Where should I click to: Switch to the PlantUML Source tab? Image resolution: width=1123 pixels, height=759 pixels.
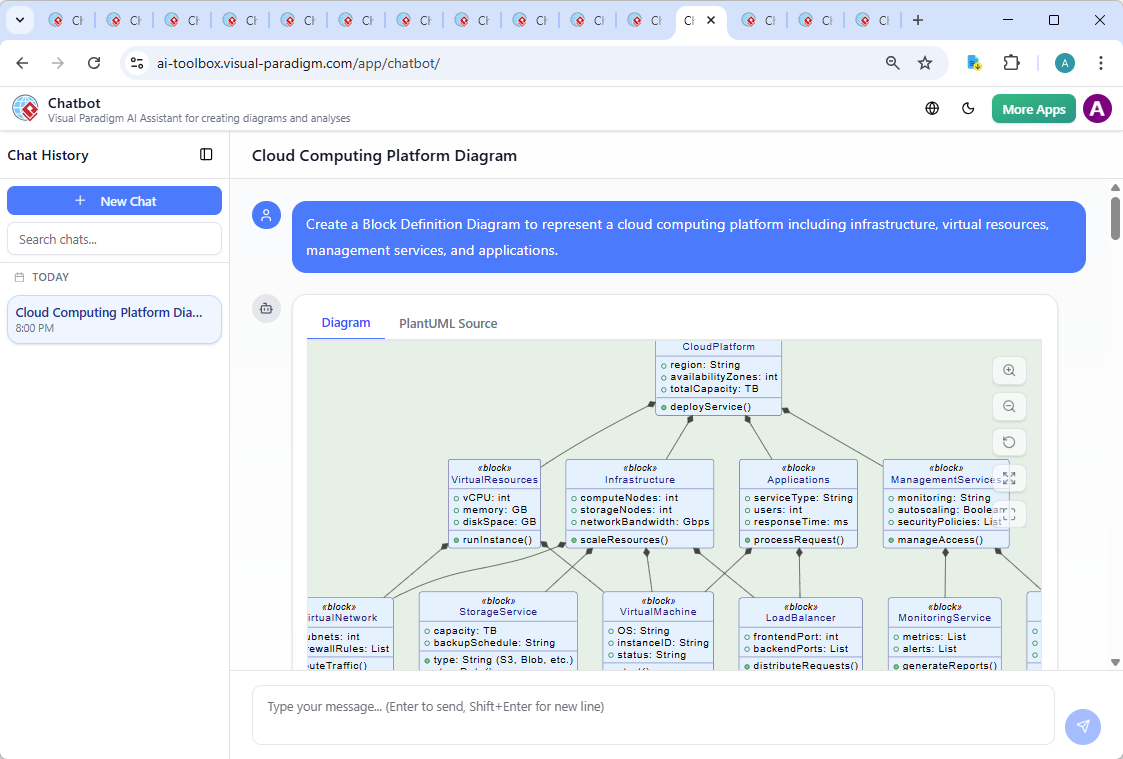coord(448,324)
